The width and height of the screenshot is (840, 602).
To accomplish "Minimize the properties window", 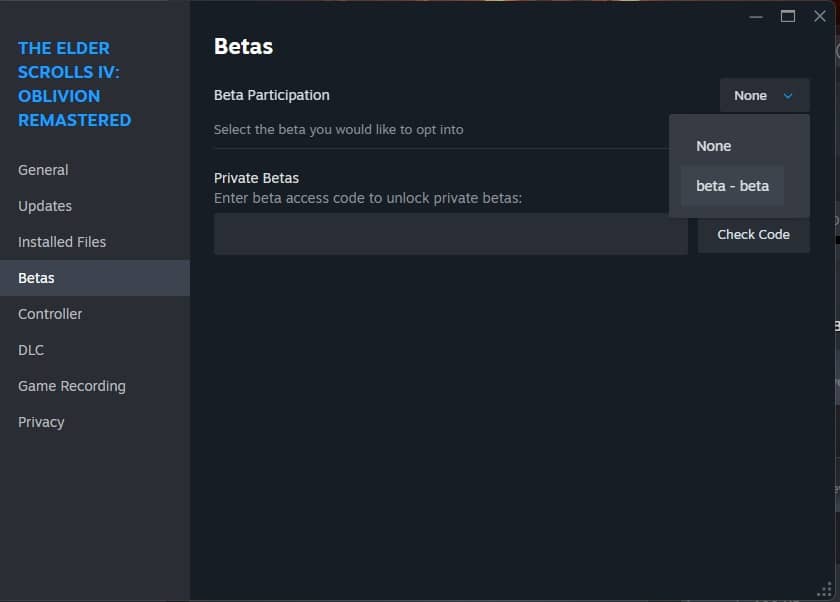I will [756, 17].
